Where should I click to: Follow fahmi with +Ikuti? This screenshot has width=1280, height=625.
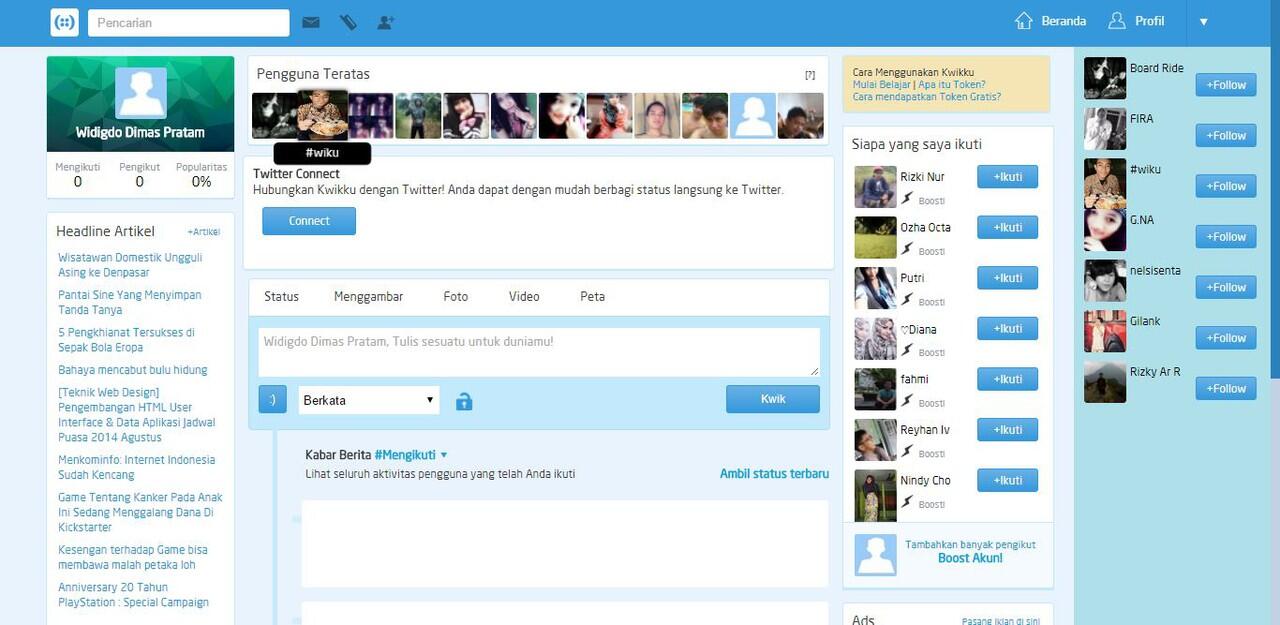pyautogui.click(x=1007, y=379)
